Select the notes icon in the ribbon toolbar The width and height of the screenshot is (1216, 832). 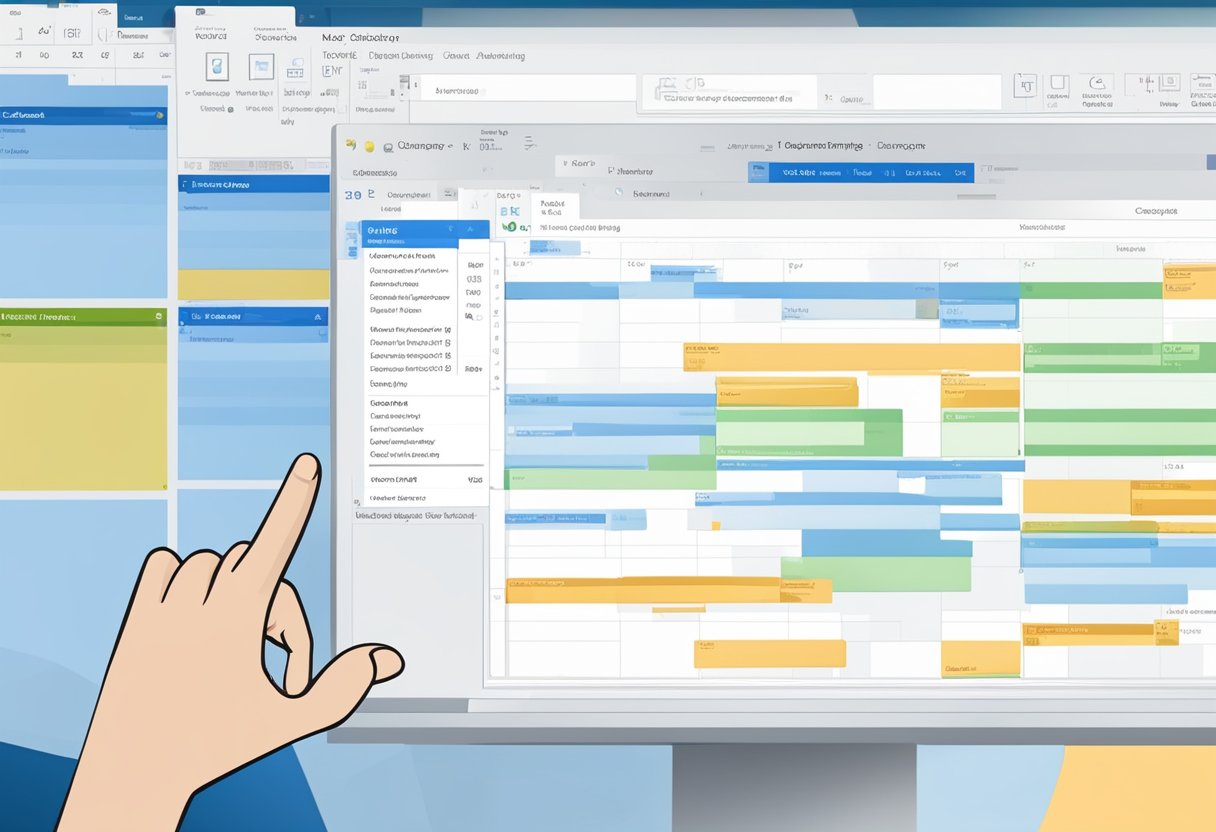[296, 68]
